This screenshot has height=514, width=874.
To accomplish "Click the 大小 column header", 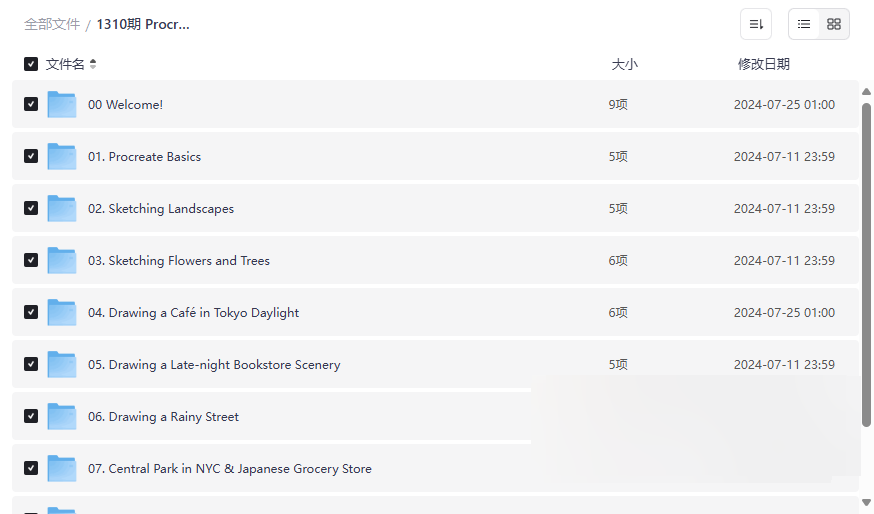I will [x=624, y=64].
